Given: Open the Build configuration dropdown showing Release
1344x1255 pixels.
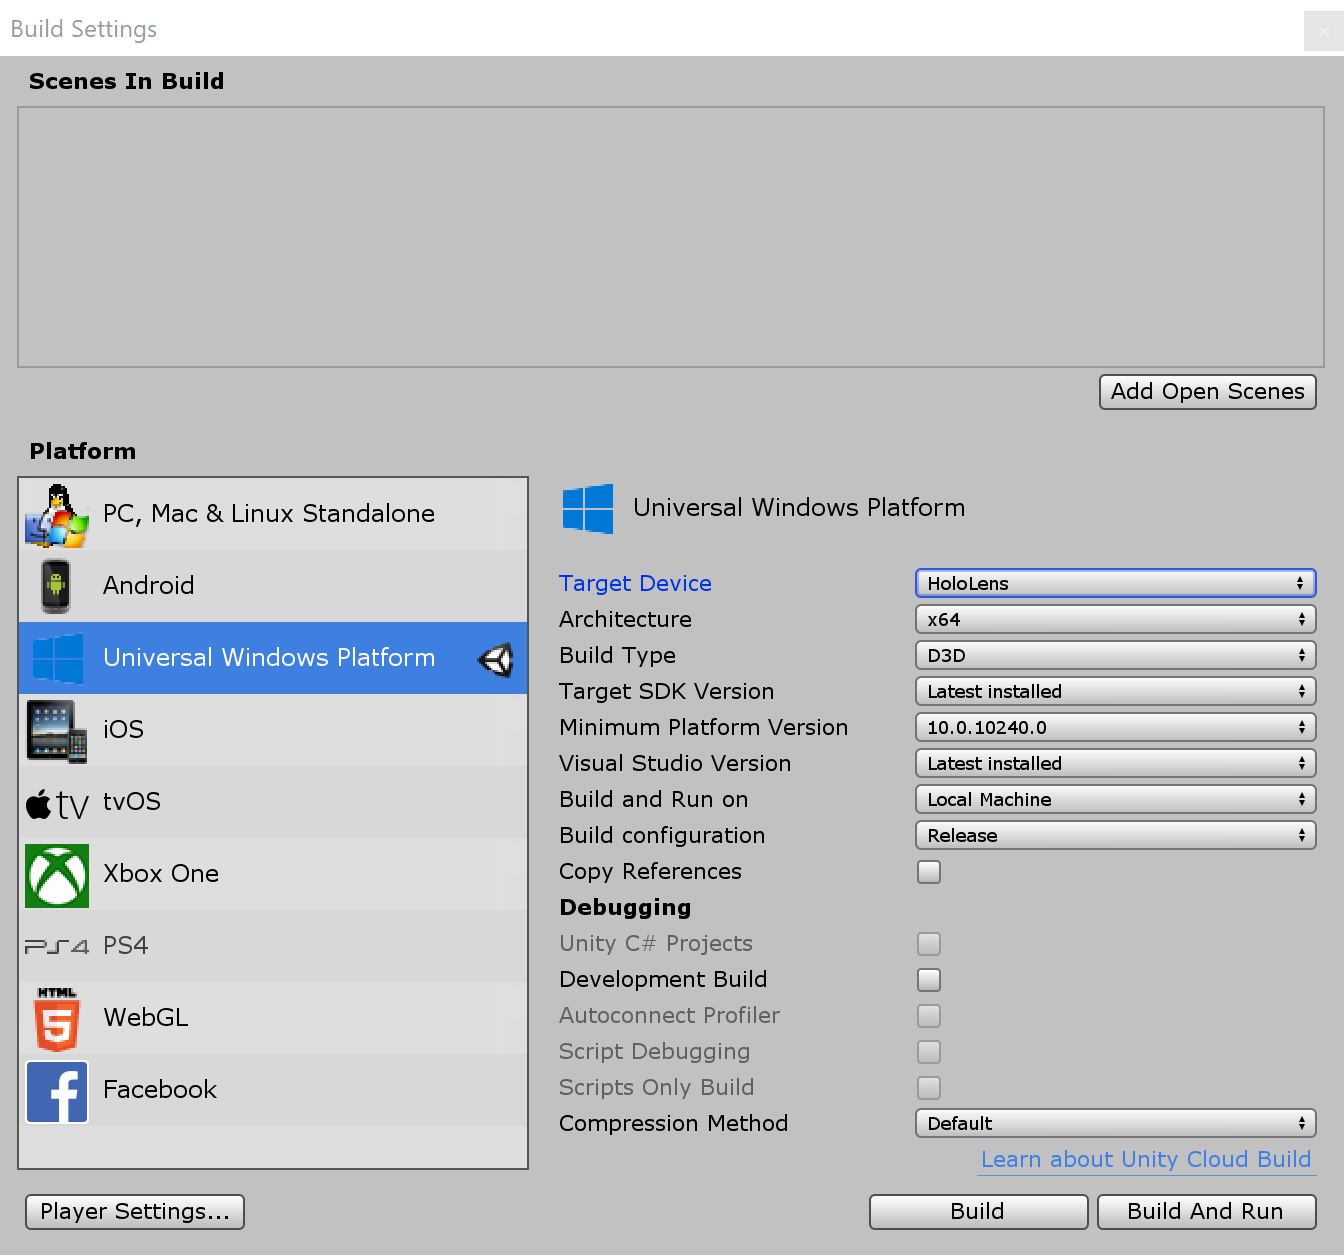Looking at the screenshot, I should [x=1116, y=835].
